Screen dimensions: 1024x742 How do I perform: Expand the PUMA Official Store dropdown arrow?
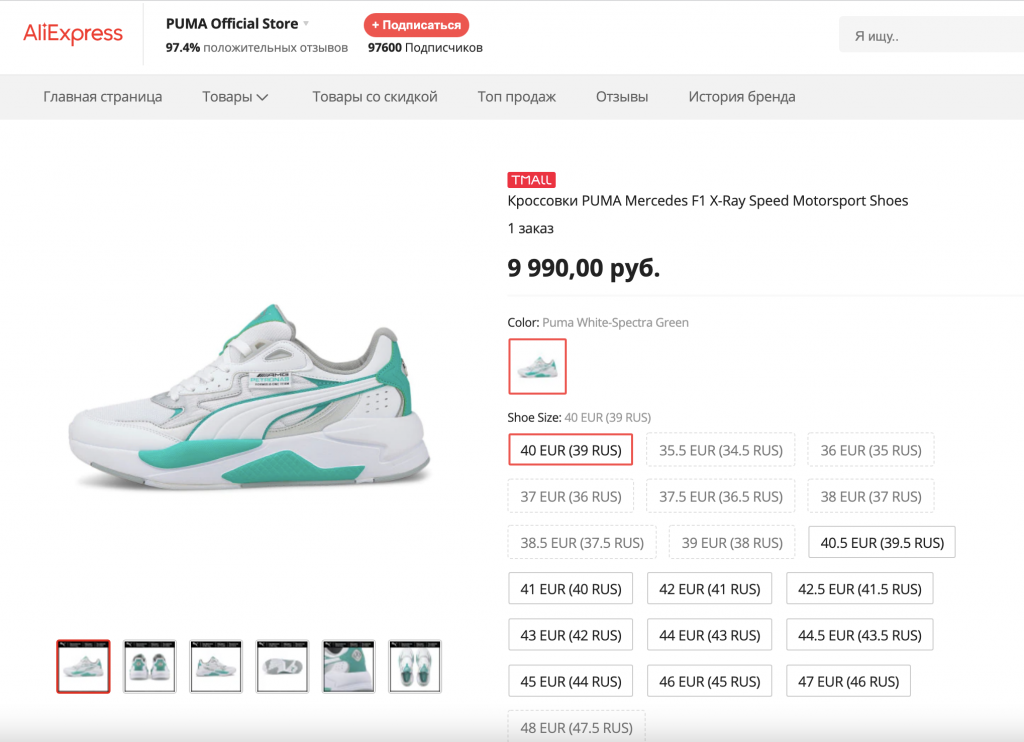coord(306,24)
